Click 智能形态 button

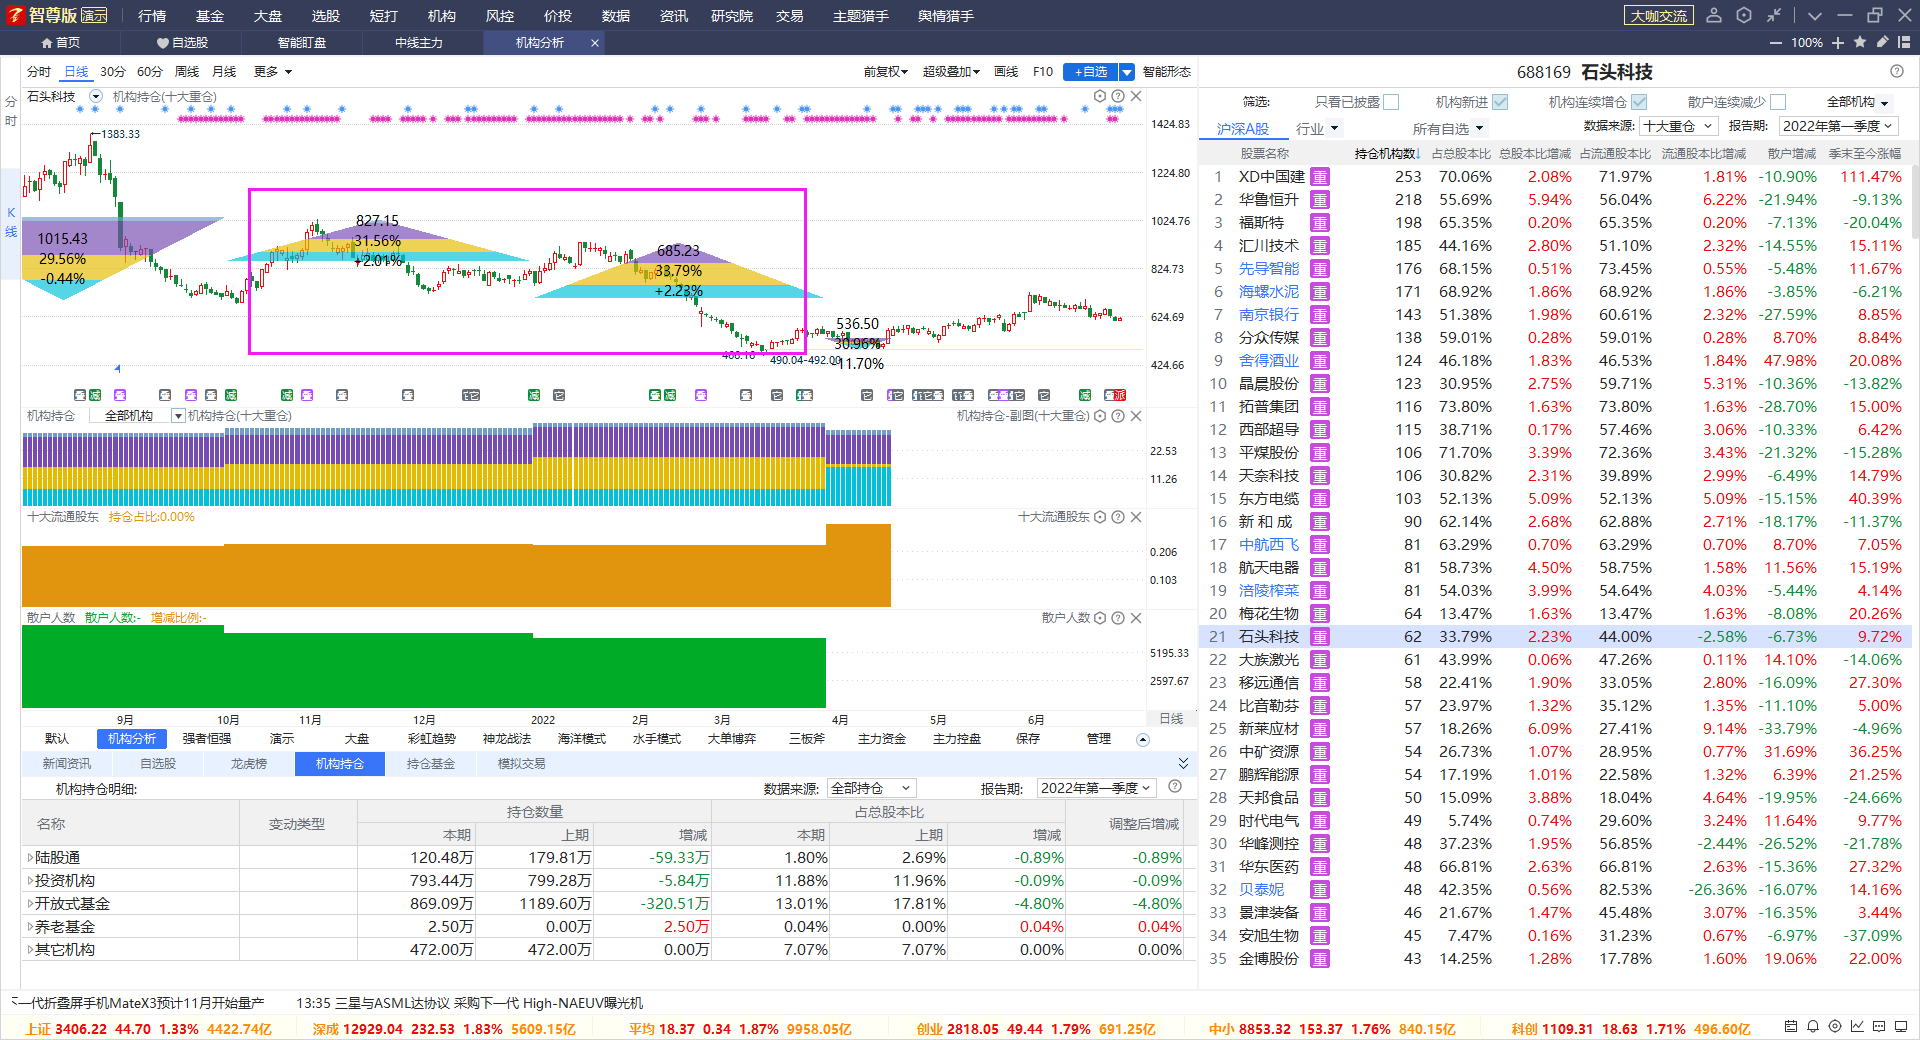1167,71
